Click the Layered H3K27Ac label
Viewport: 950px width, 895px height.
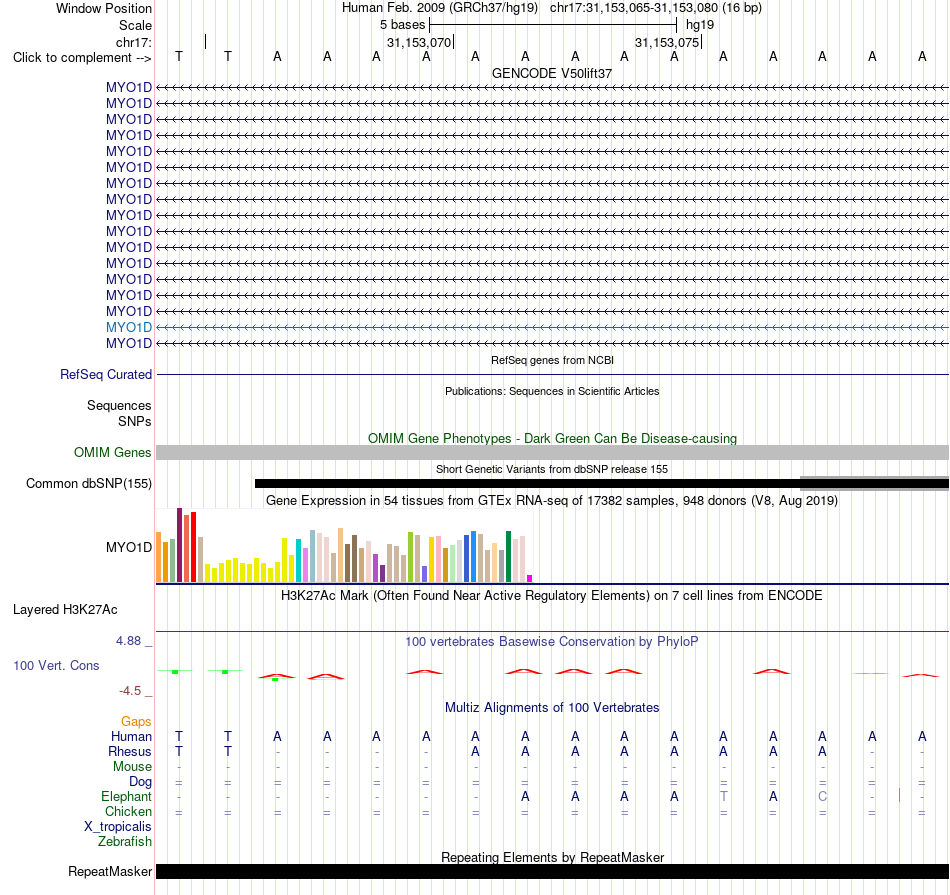click(x=65, y=610)
